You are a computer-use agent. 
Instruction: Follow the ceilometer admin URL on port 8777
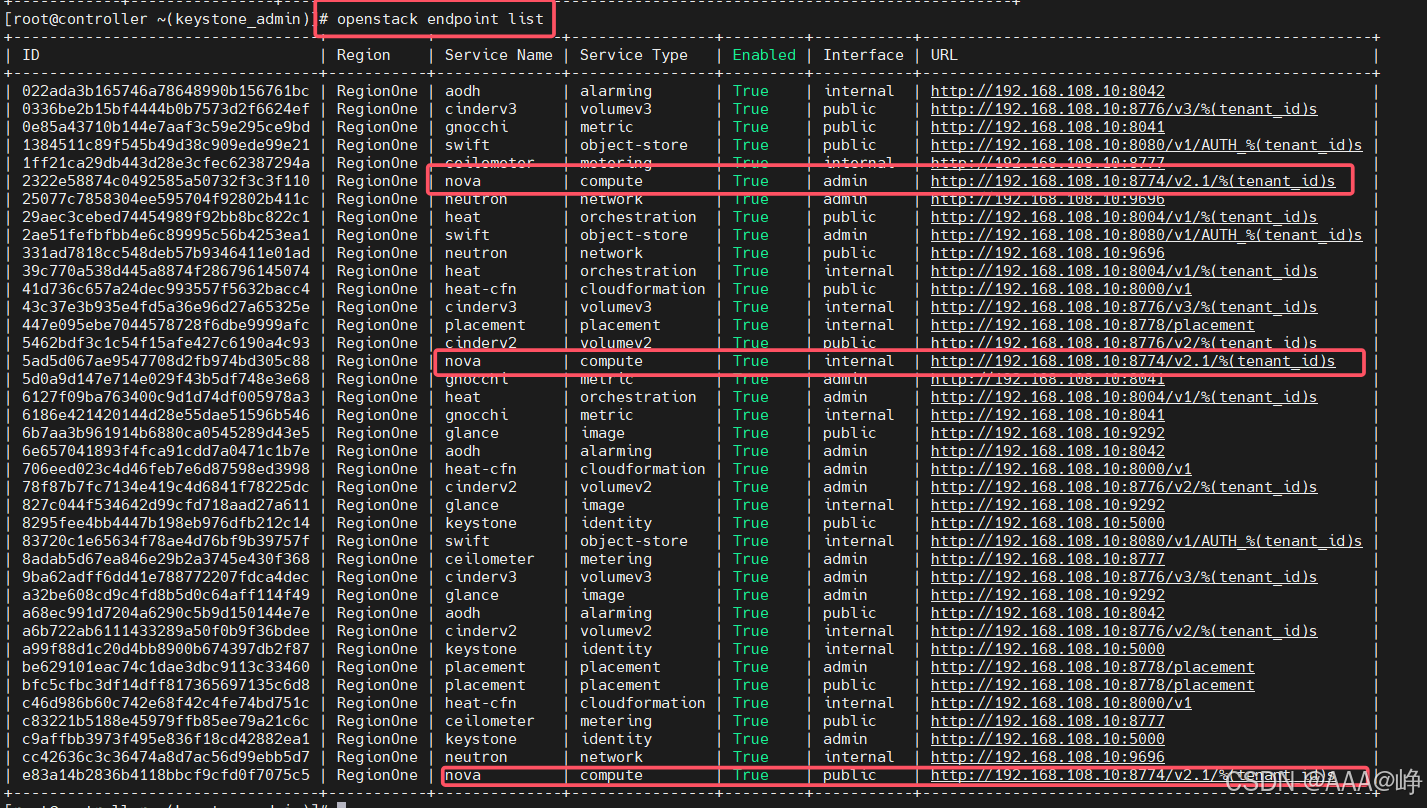(1048, 559)
